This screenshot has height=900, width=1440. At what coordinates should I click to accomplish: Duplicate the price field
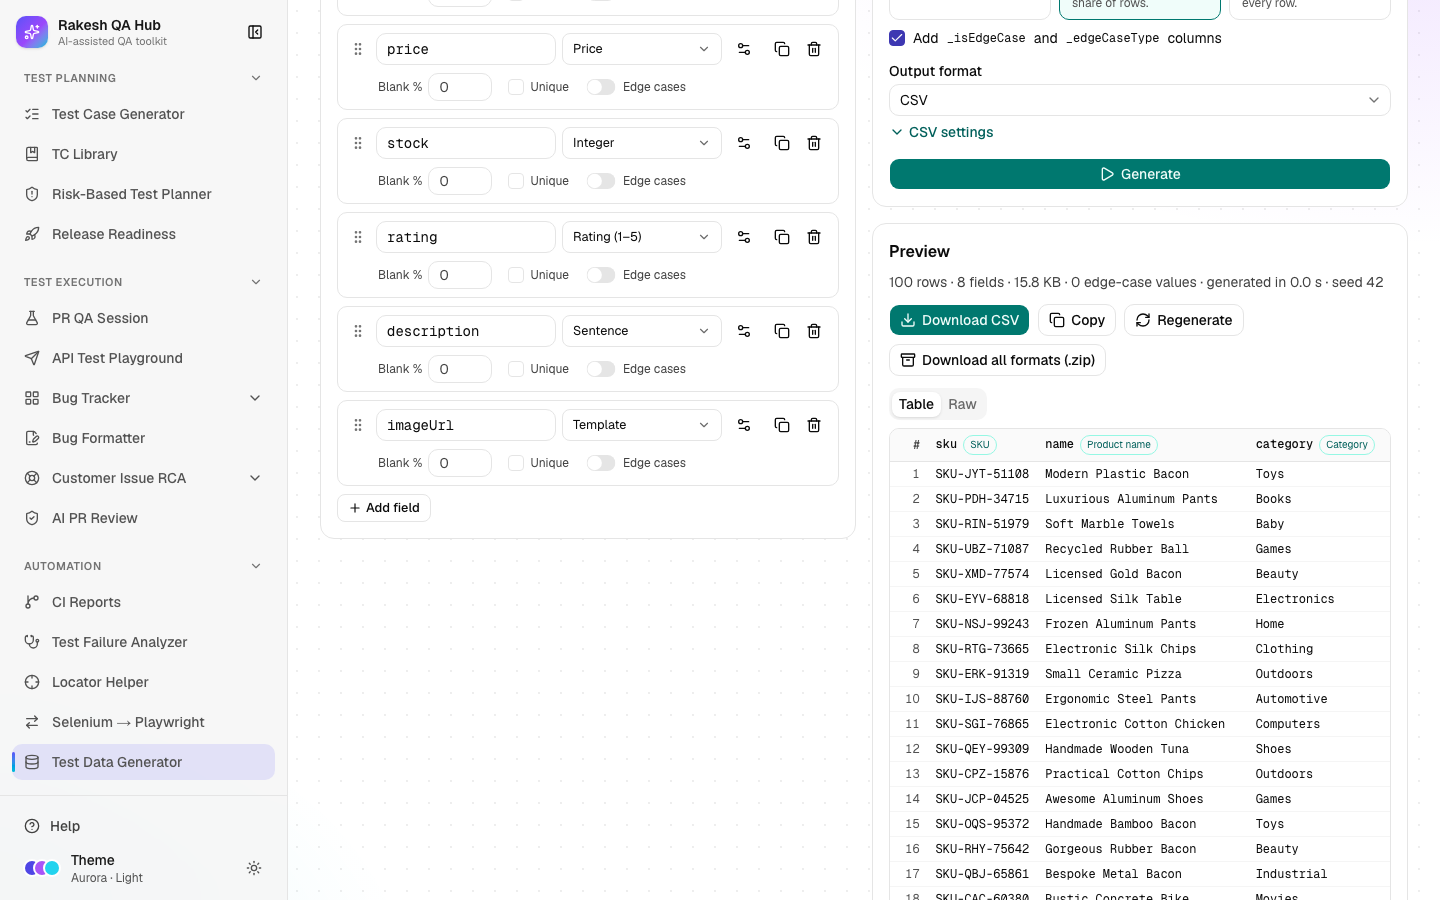pos(782,49)
